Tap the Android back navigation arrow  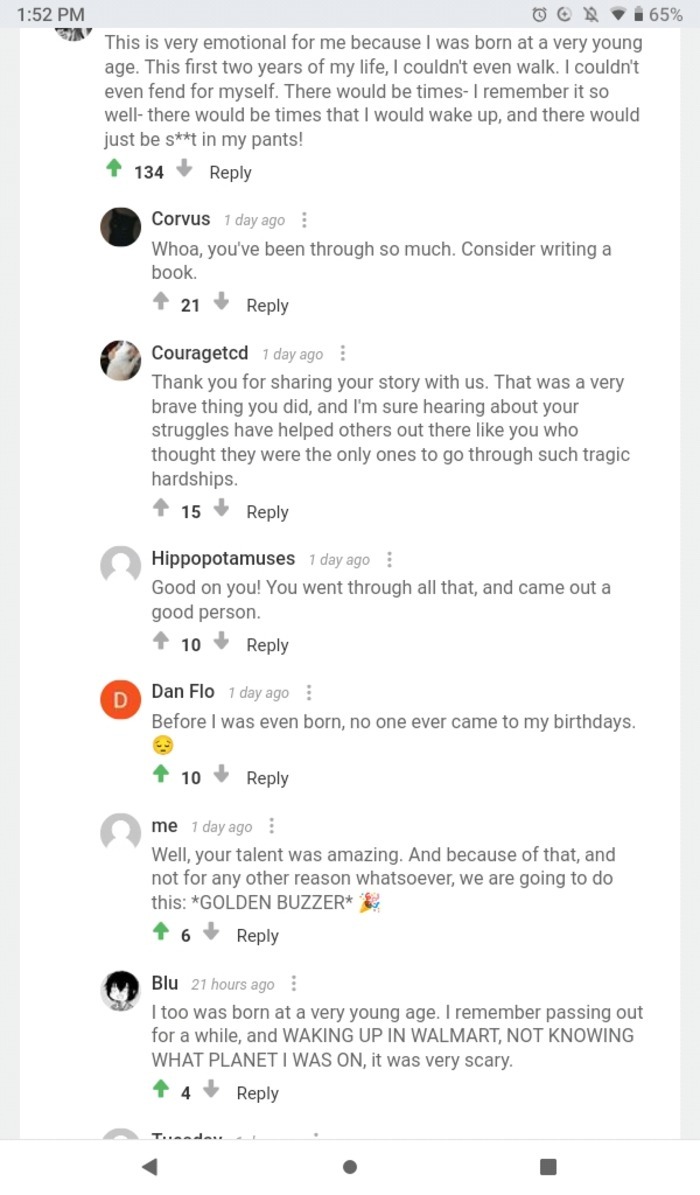(150, 1166)
